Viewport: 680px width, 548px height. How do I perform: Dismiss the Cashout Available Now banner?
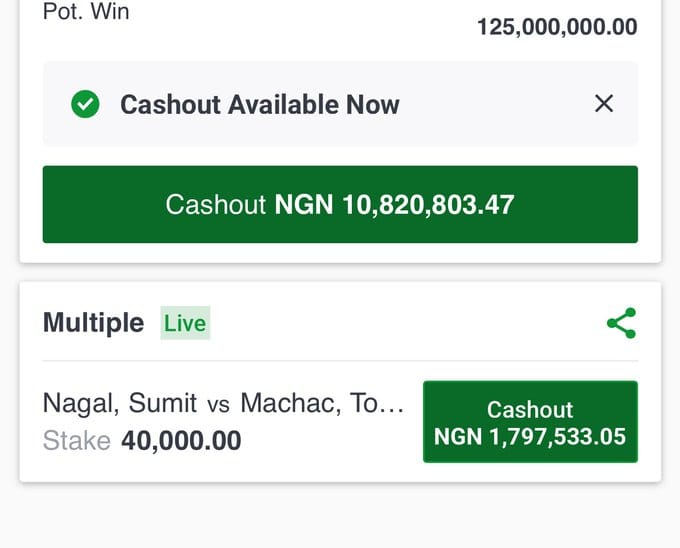(604, 104)
